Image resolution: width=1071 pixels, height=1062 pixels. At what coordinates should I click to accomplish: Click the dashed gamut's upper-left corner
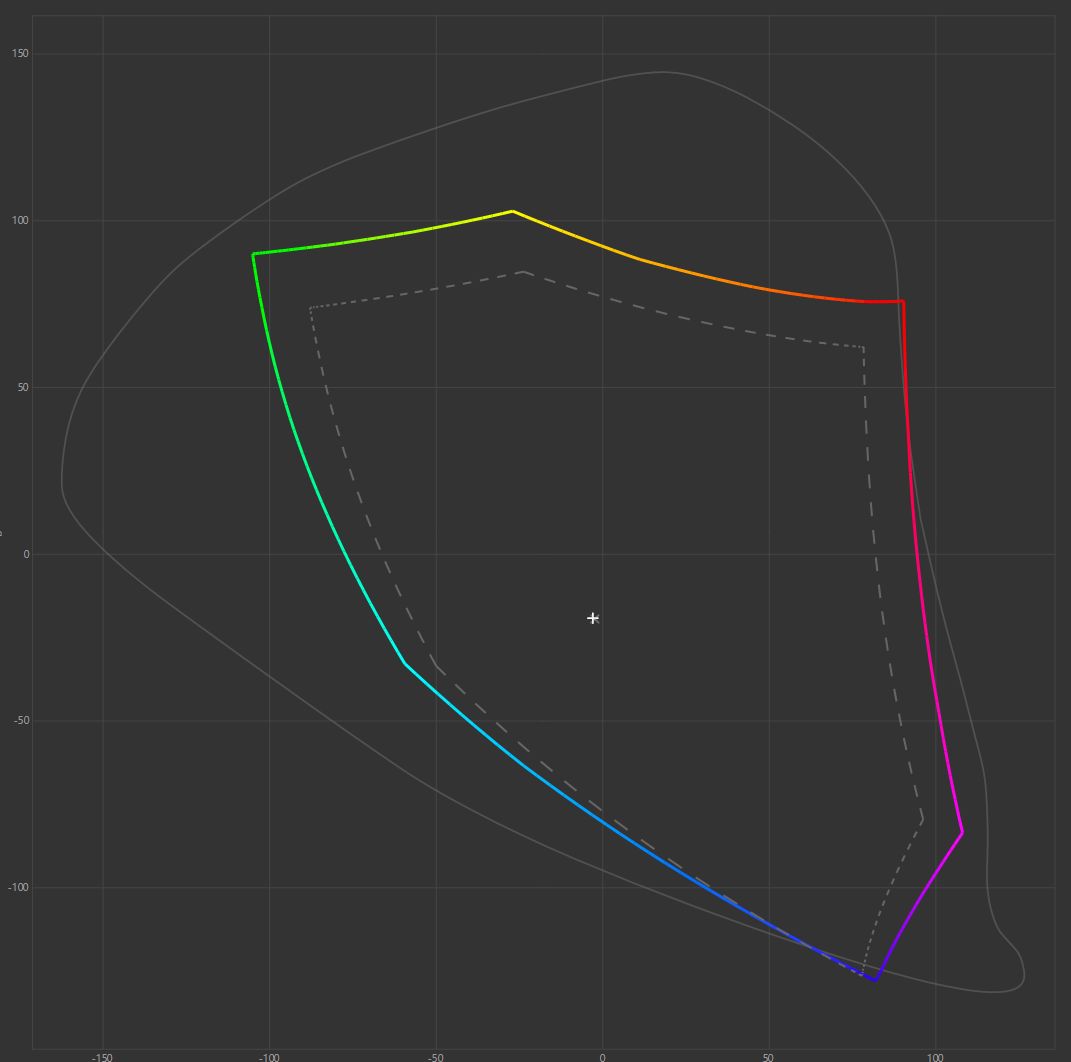coord(311,308)
